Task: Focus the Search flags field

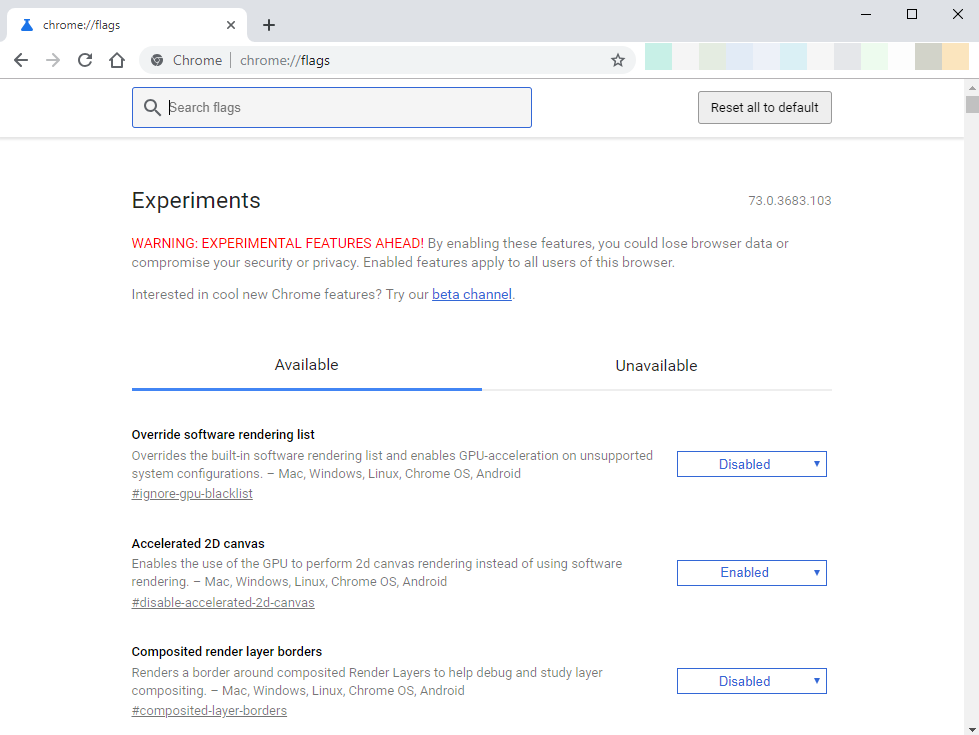Action: tap(332, 107)
